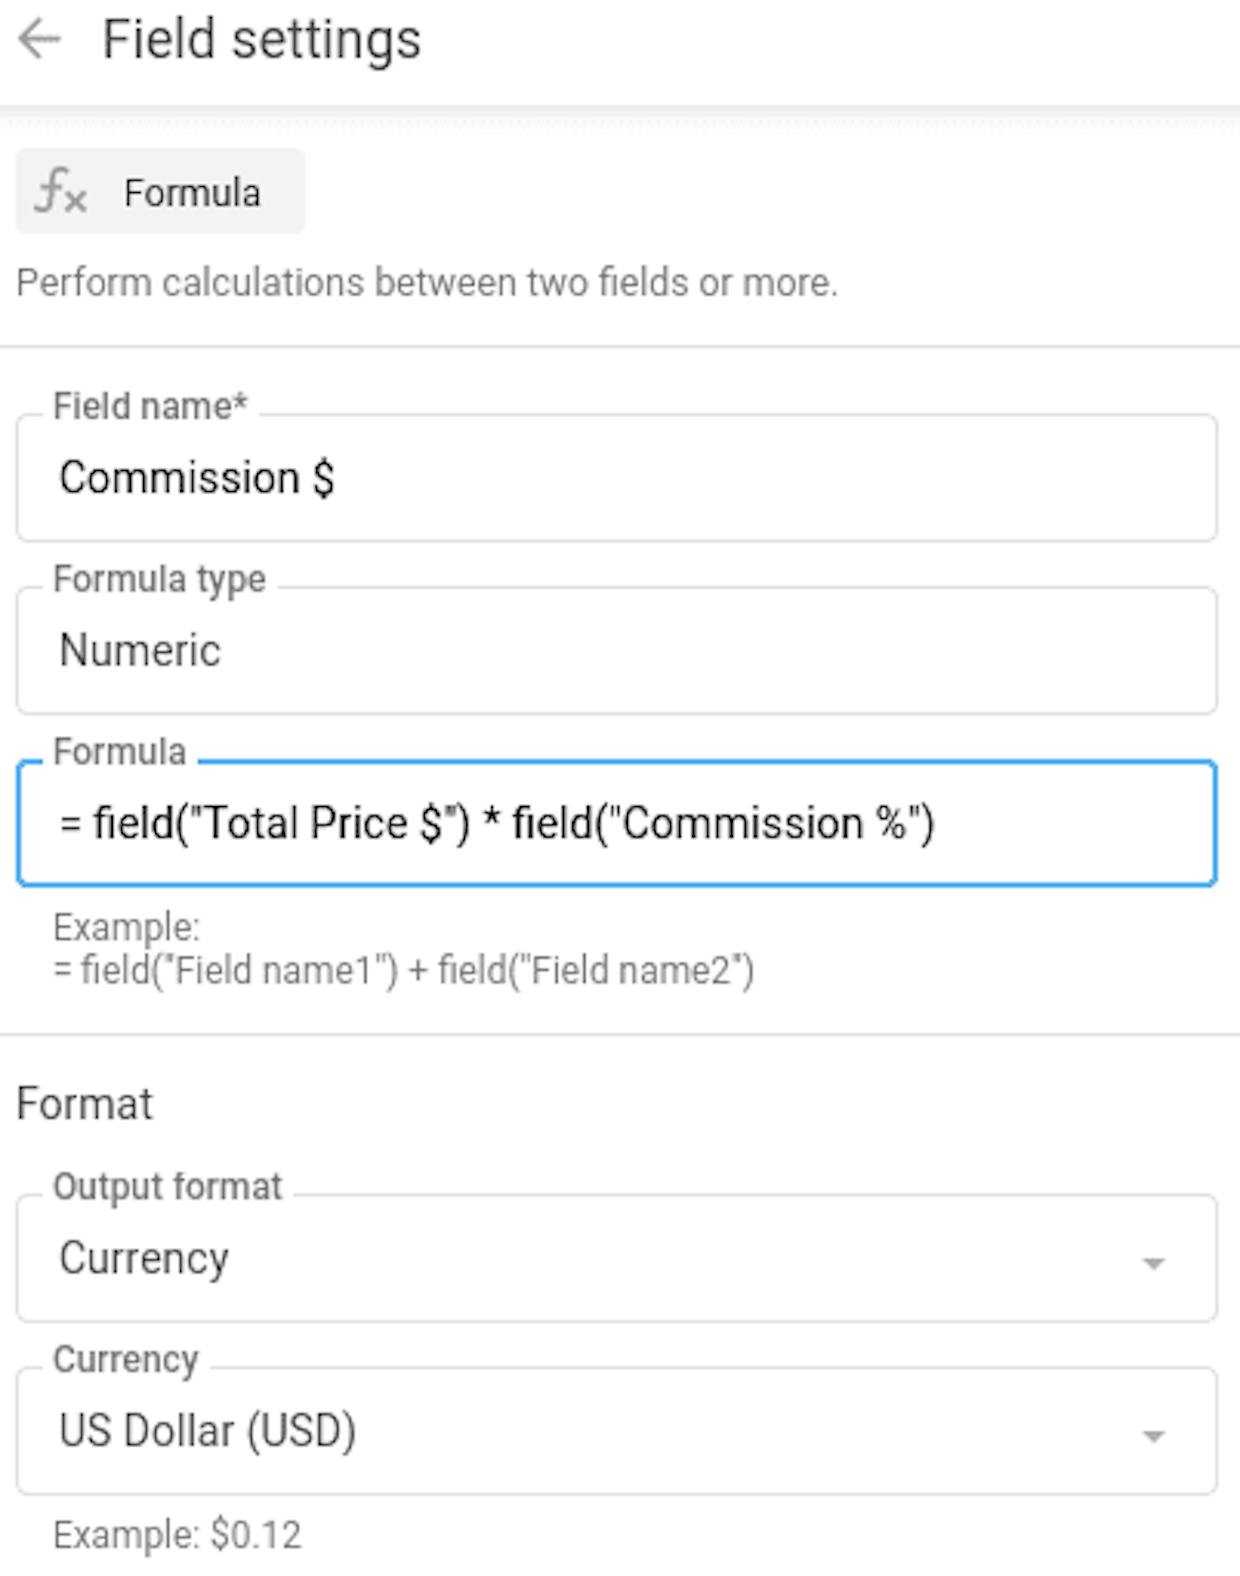Click the formula example hint text
Screen dimensions: 1240x1576
pos(404,949)
